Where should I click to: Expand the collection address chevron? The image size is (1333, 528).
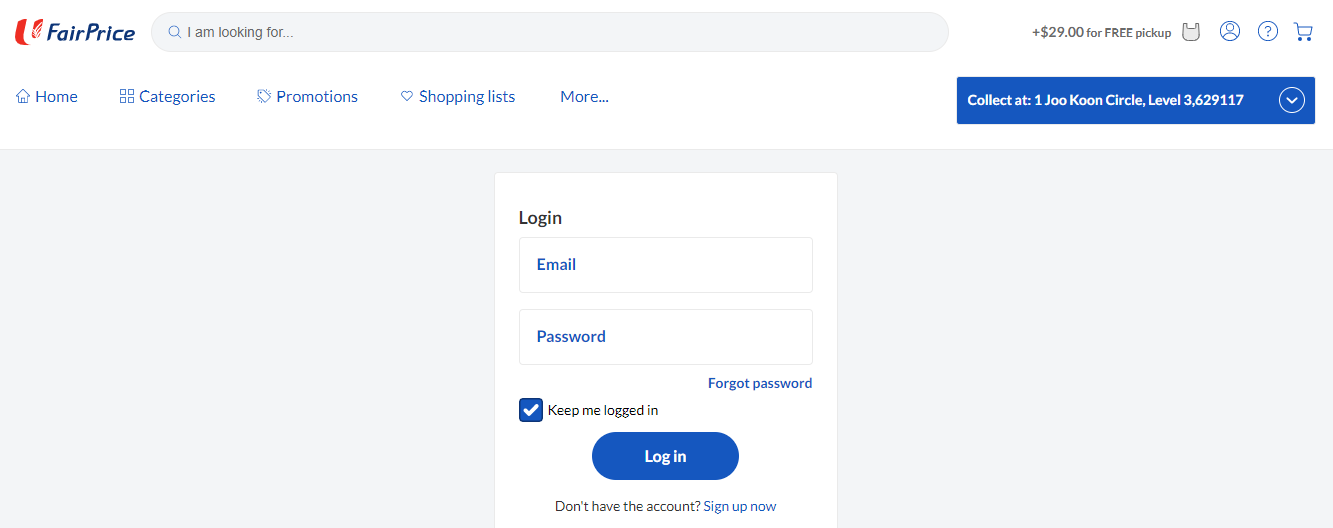(1292, 100)
